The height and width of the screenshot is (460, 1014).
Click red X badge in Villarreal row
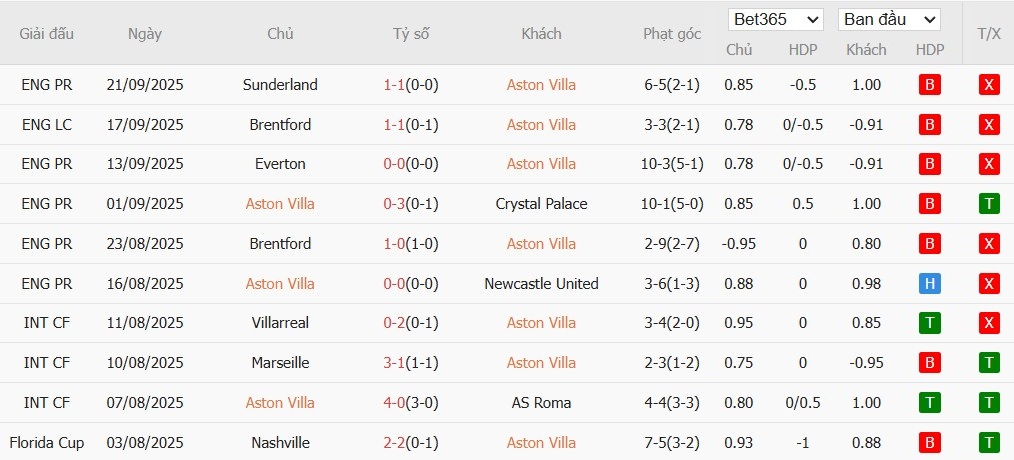tap(989, 323)
